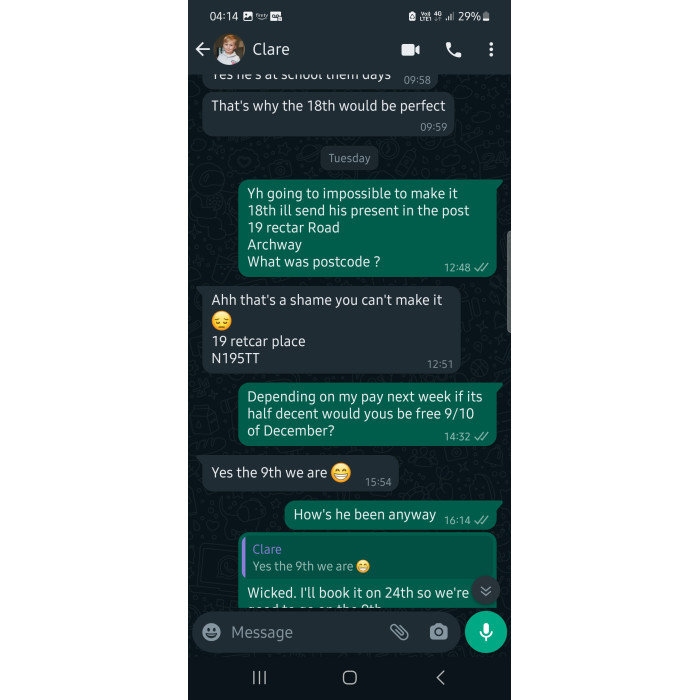
Task: Tap the Android back navigation chevron
Action: click(x=440, y=678)
